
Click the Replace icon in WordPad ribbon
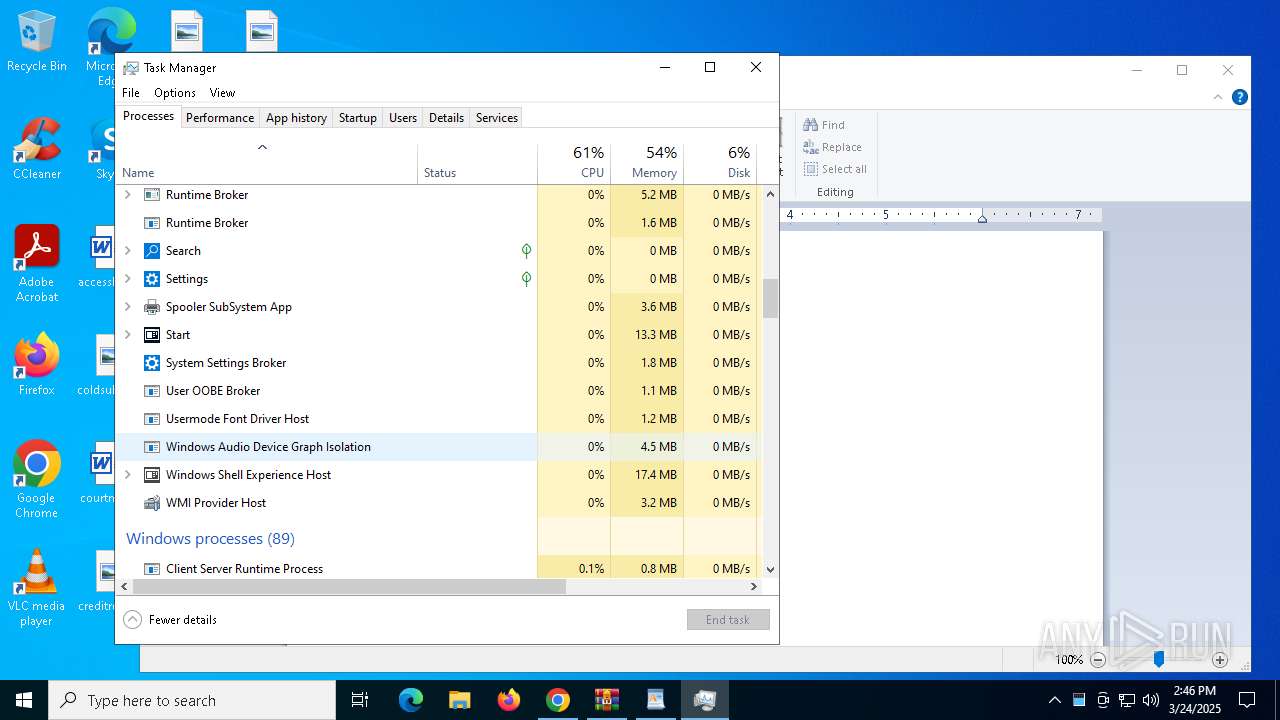pos(811,147)
